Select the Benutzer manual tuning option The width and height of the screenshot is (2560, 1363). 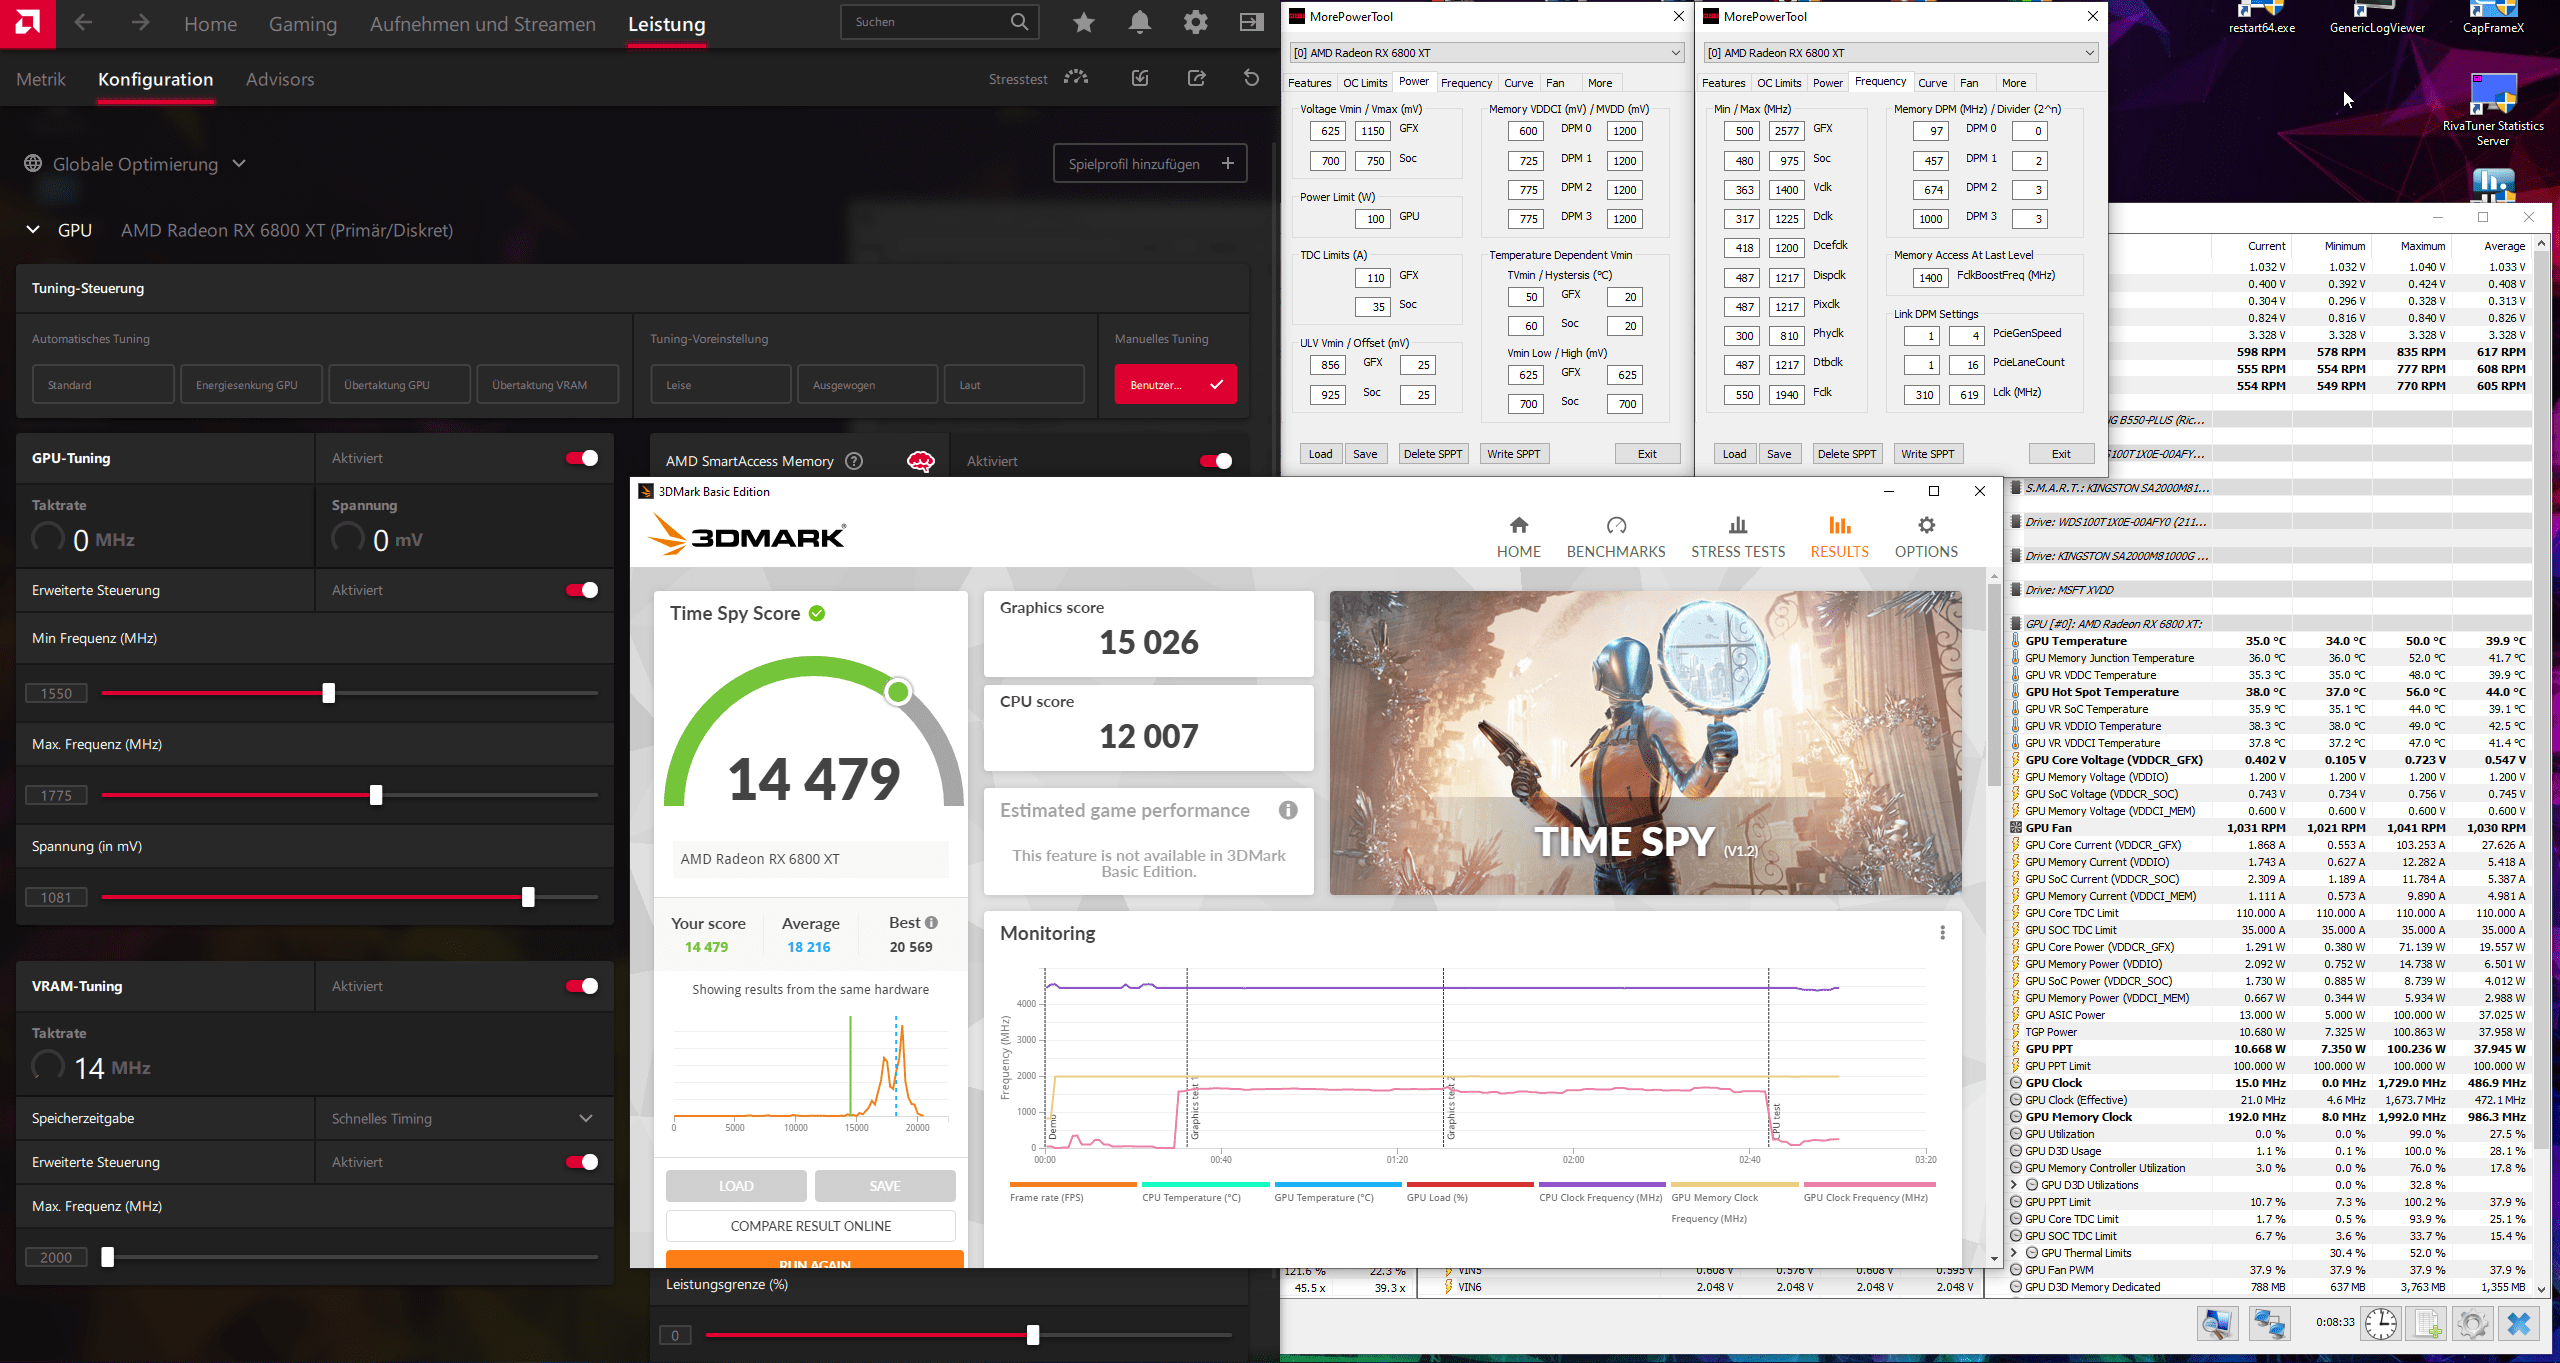(1175, 385)
